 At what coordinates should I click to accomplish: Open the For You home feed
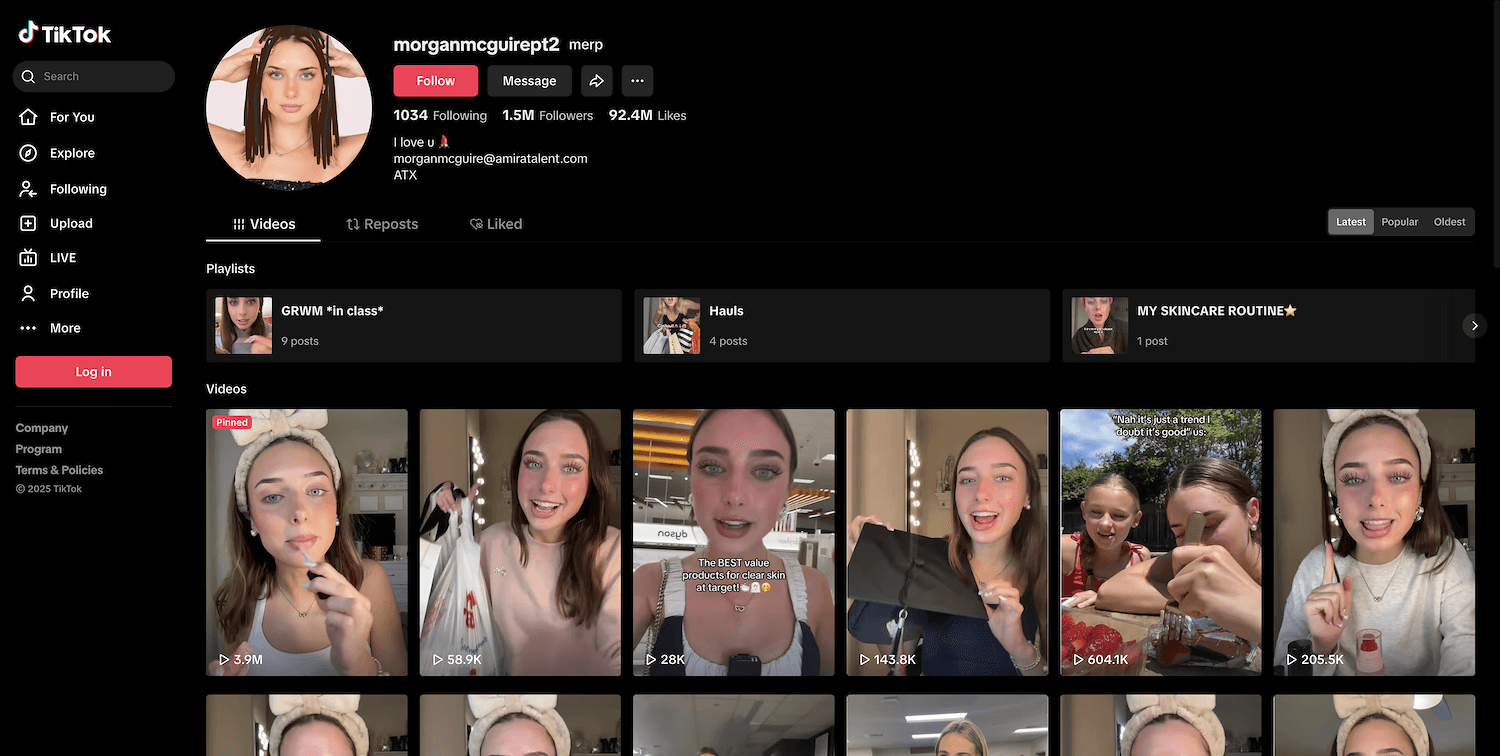pyautogui.click(x=71, y=117)
